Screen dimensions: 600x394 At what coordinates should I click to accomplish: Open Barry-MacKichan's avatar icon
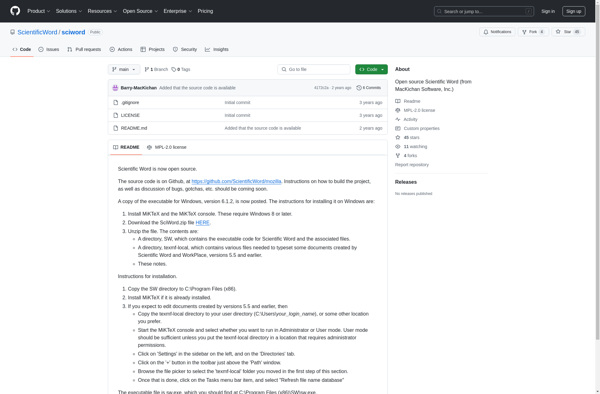tap(115, 88)
